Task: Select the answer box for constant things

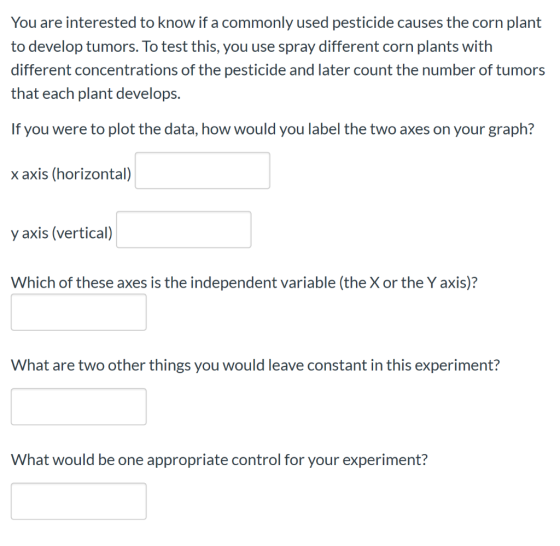Action: [79, 407]
